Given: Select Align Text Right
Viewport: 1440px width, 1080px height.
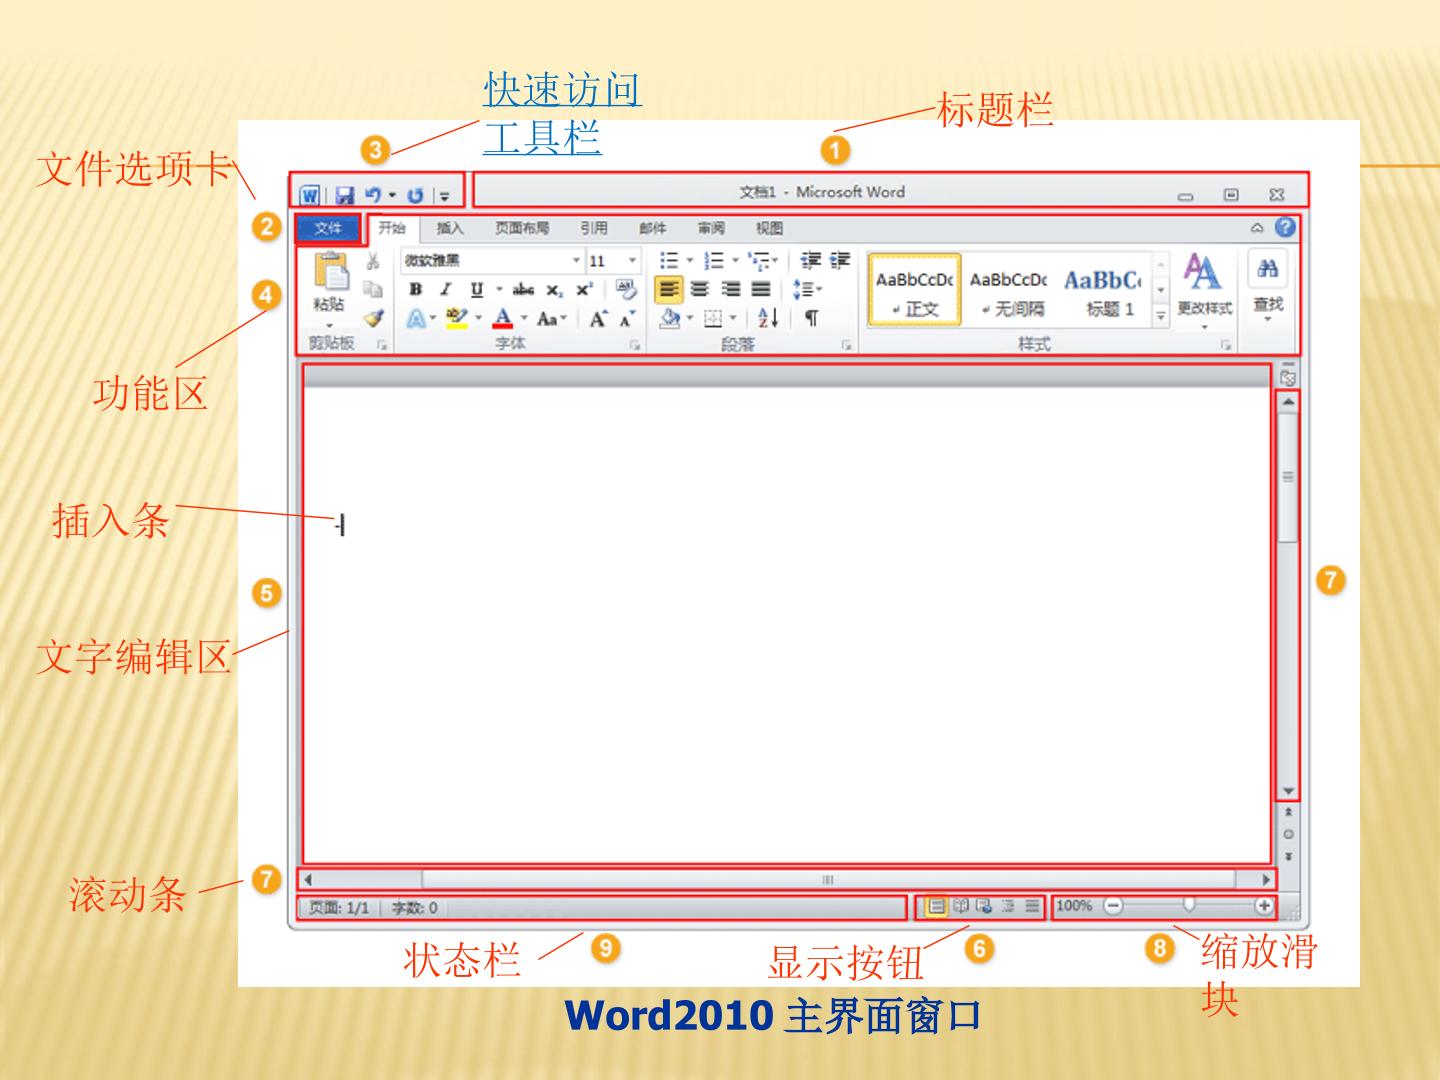Looking at the screenshot, I should pyautogui.click(x=731, y=290).
